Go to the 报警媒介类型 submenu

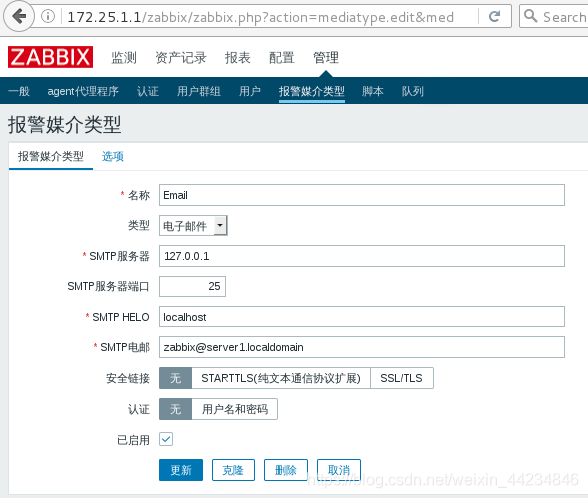312,91
